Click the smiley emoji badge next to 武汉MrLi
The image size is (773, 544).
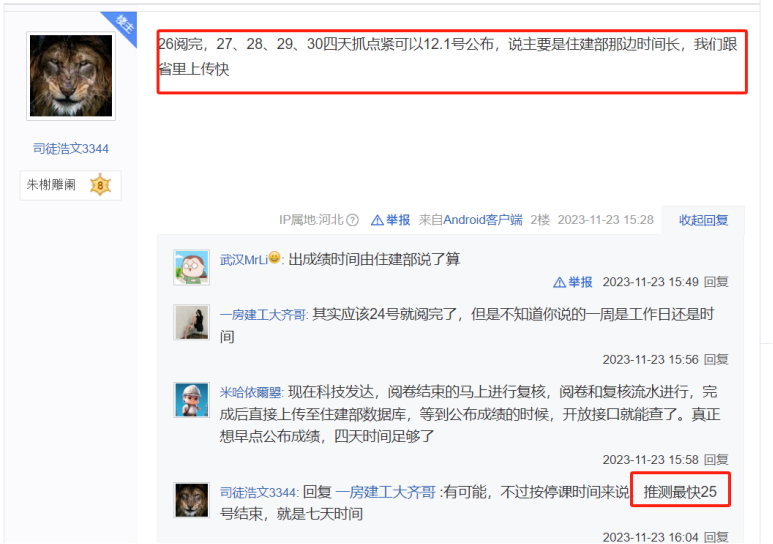click(275, 257)
